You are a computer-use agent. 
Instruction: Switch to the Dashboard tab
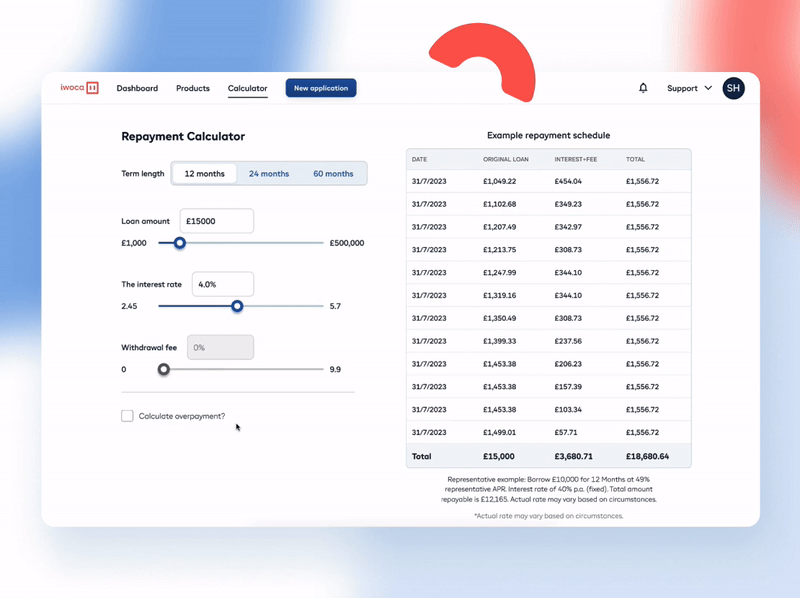tap(137, 88)
